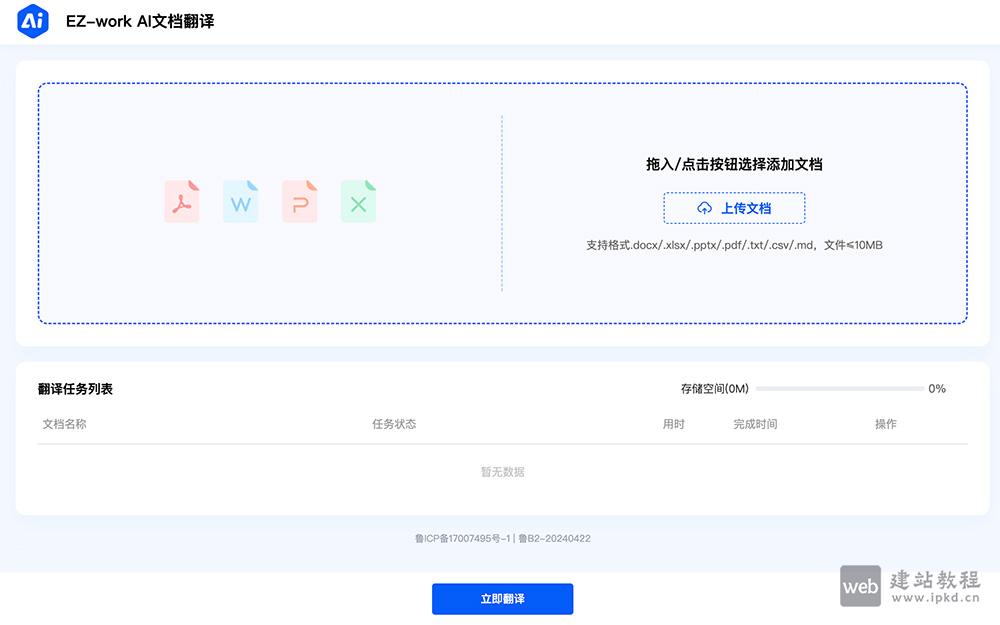Select the PDF document icon
Screen dimensions: 1000x625
(181, 200)
